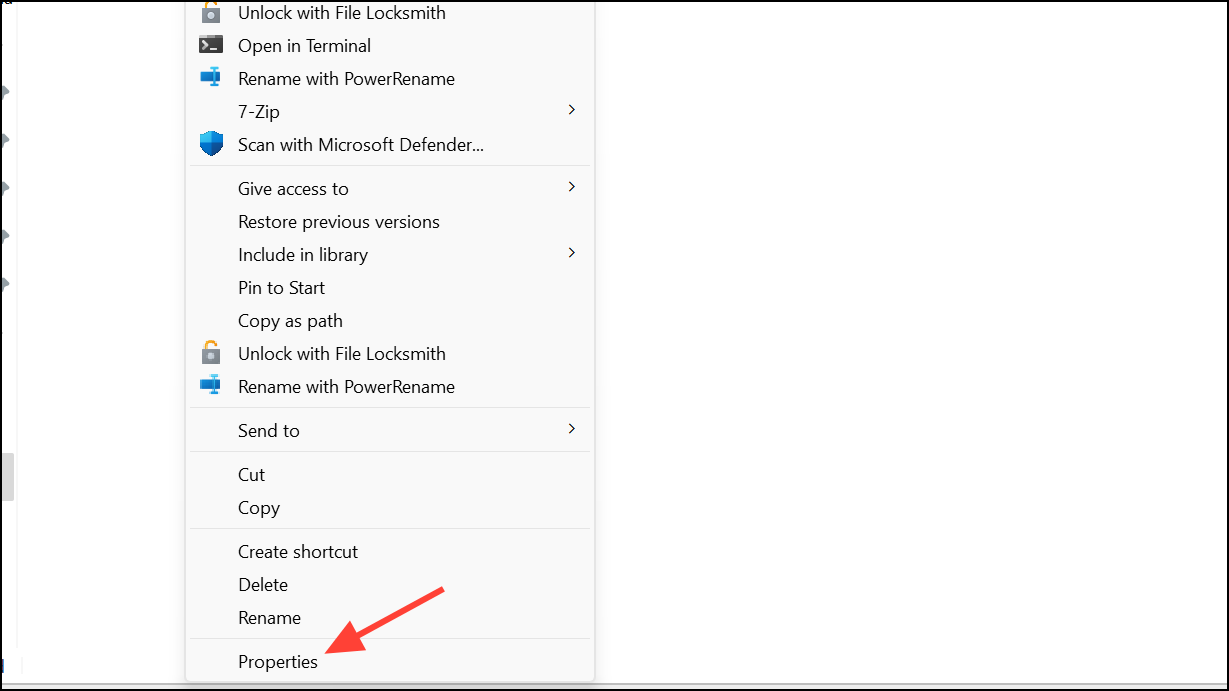
Task: Click the Open in Terminal icon
Action: tap(211, 44)
